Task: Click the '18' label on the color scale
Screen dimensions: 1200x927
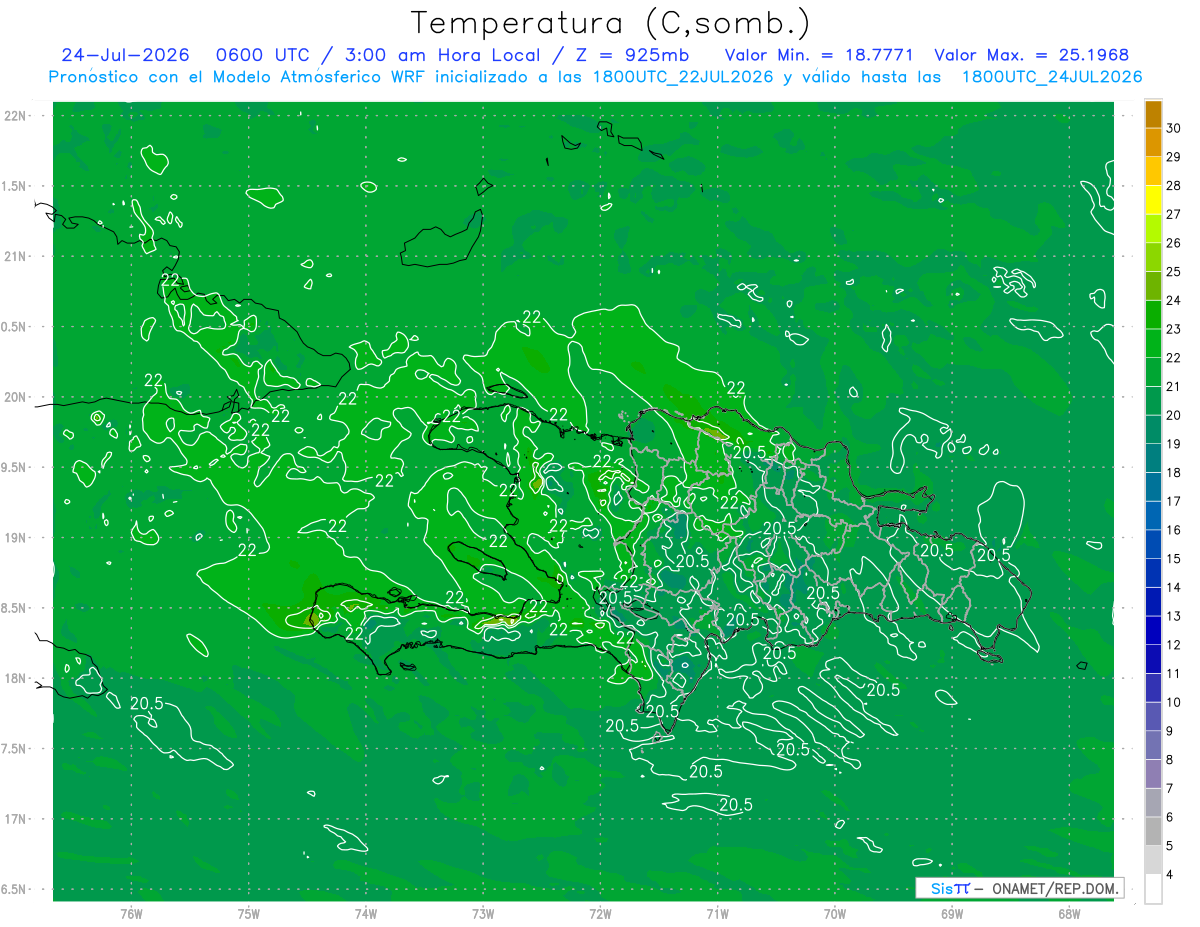Action: point(1174,473)
